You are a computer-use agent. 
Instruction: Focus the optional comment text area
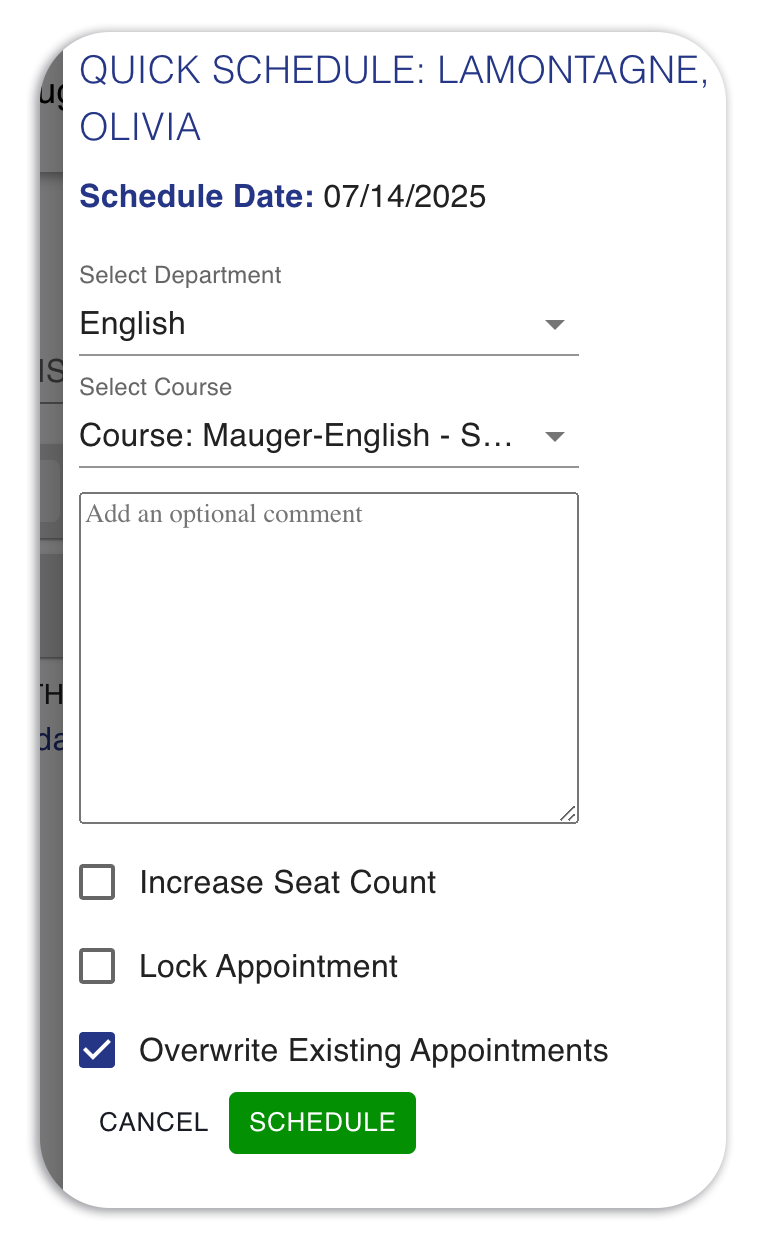point(329,658)
